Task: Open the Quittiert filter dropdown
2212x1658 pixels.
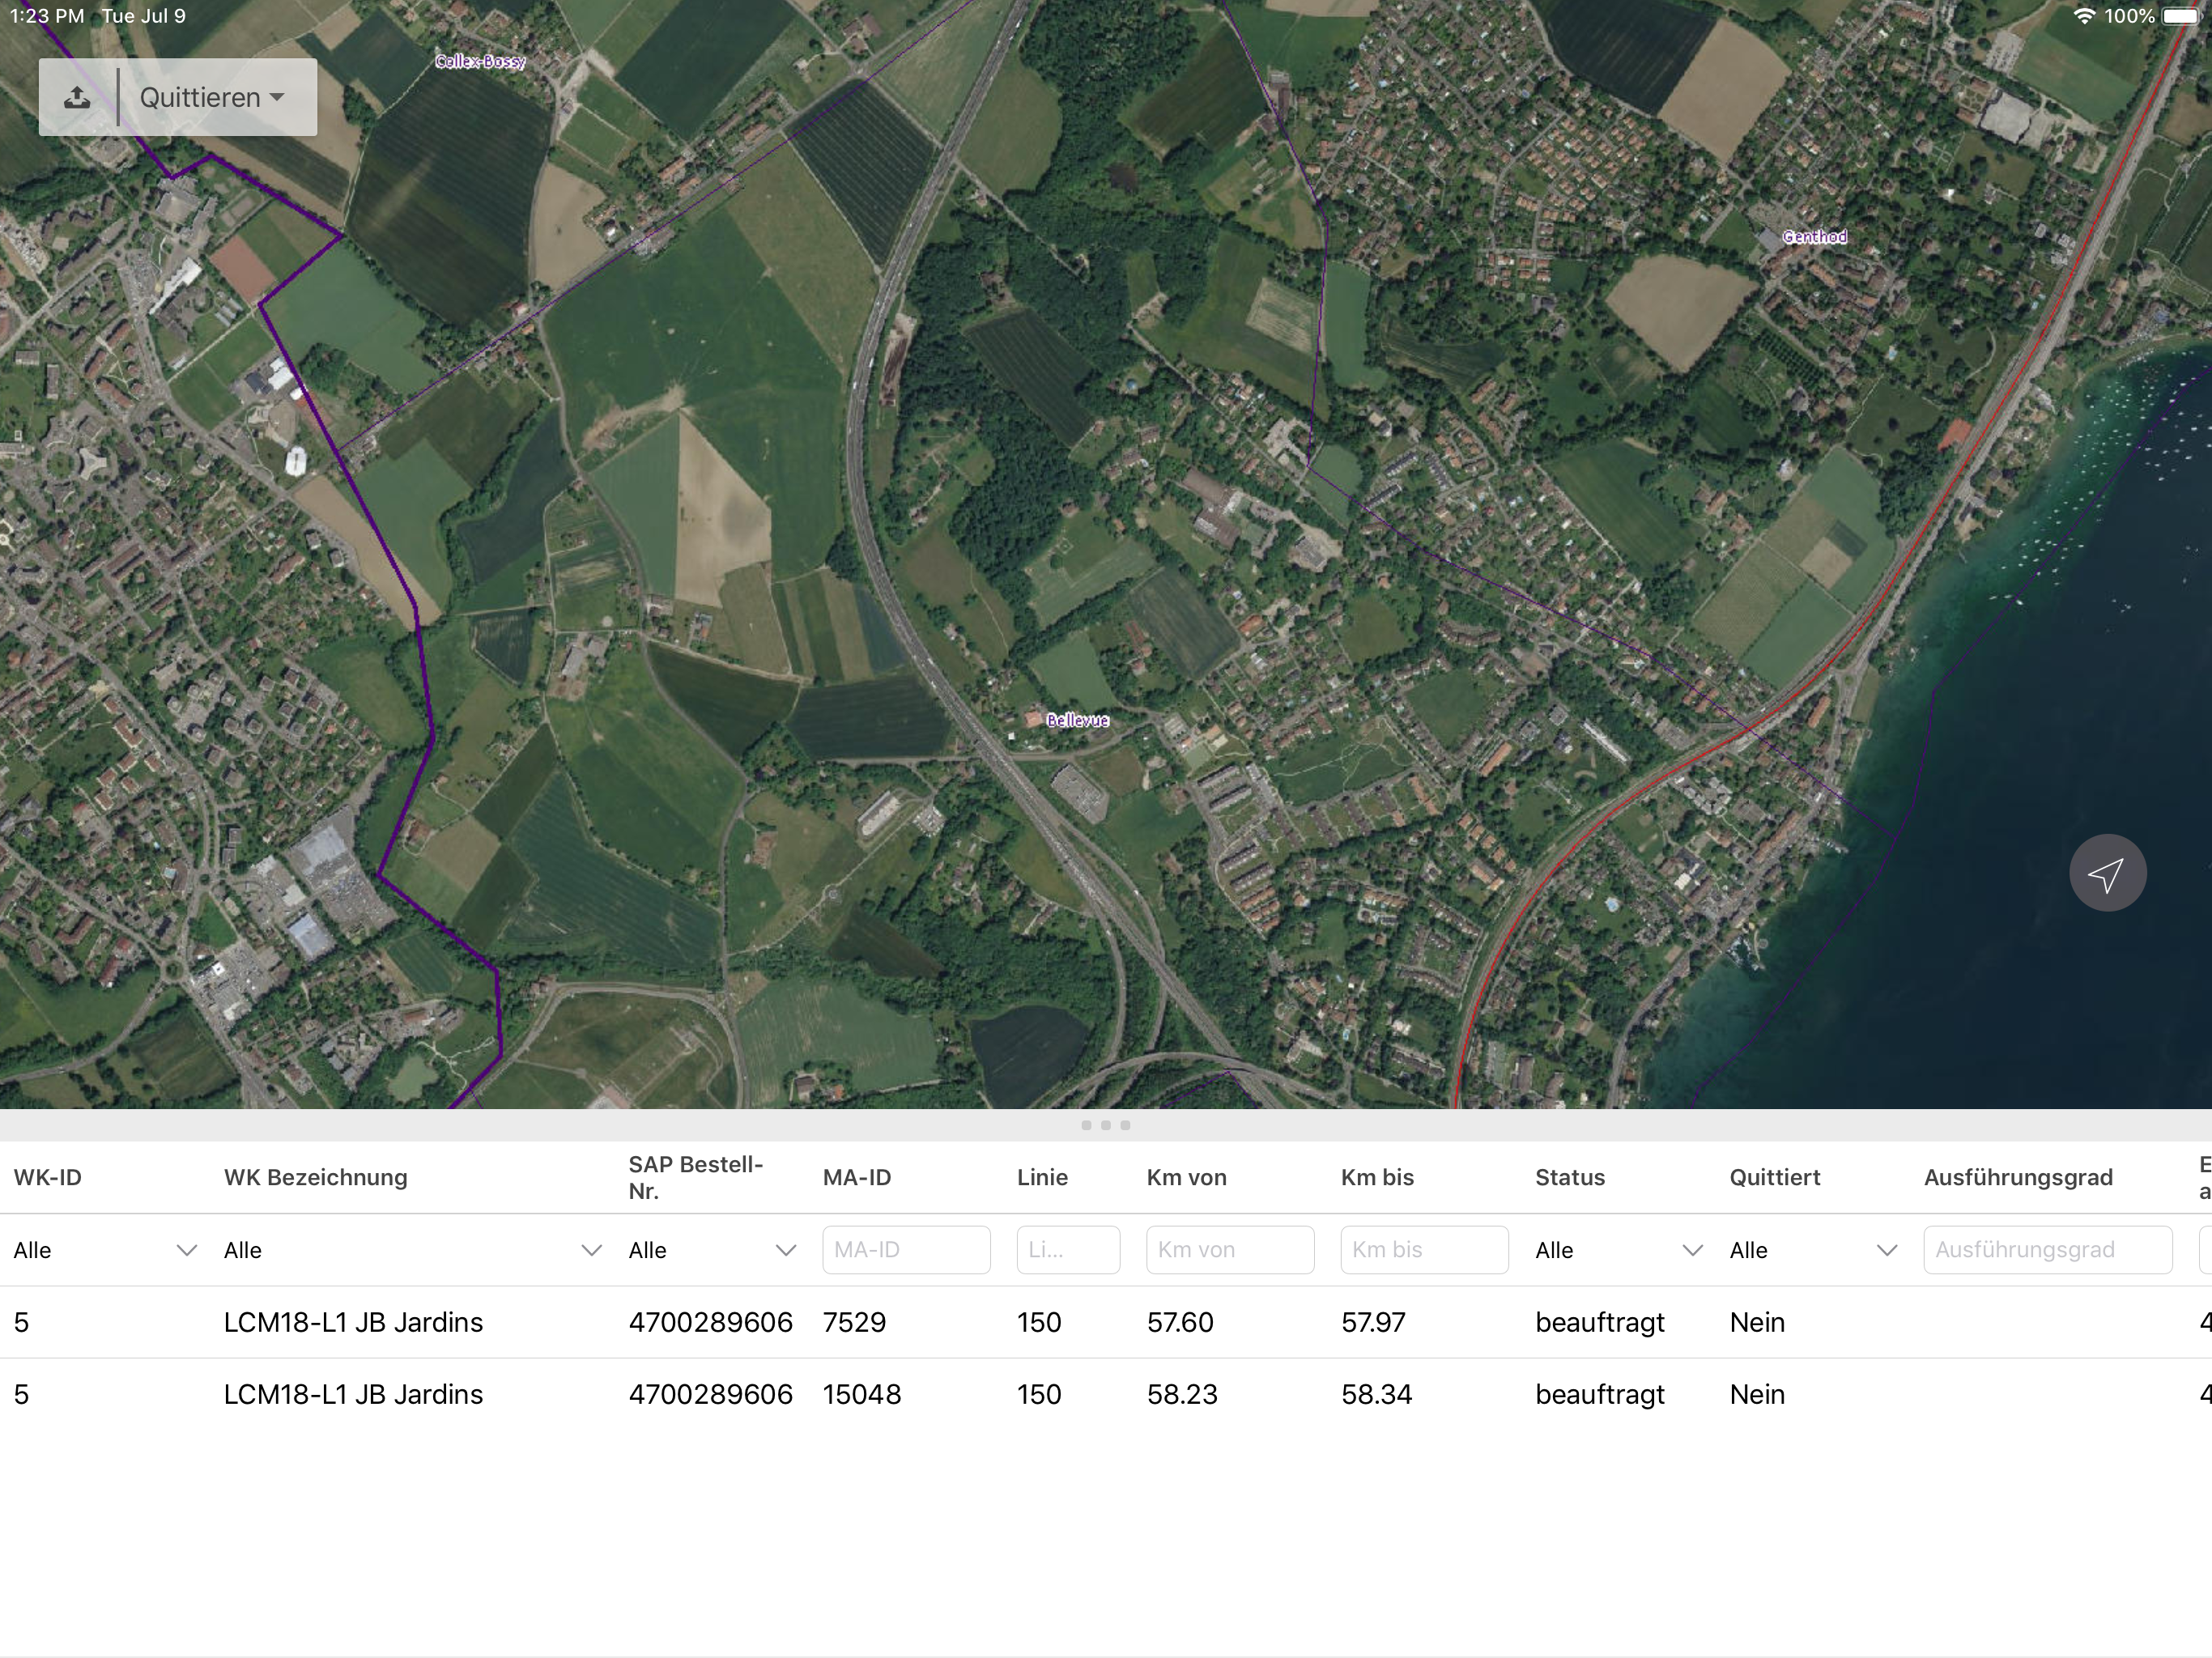Action: point(1813,1250)
